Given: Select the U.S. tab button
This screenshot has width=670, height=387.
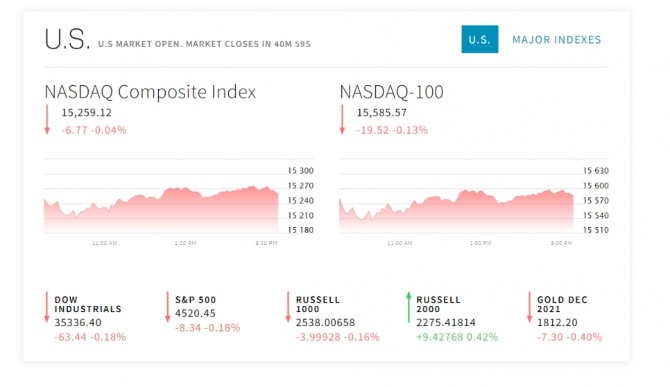Looking at the screenshot, I should tap(479, 39).
